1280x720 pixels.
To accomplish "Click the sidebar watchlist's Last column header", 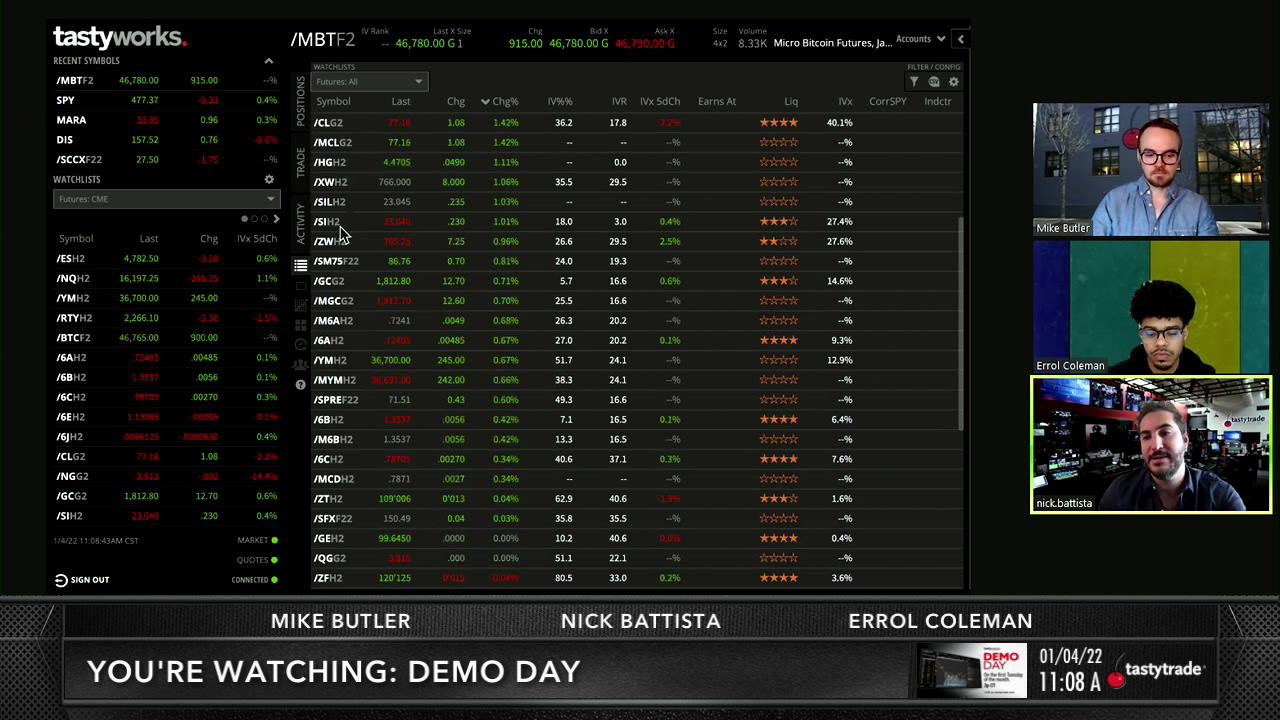I will [149, 239].
